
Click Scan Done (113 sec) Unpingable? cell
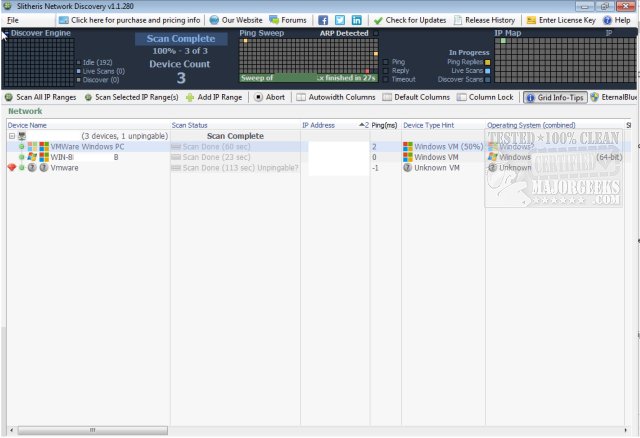(235, 168)
